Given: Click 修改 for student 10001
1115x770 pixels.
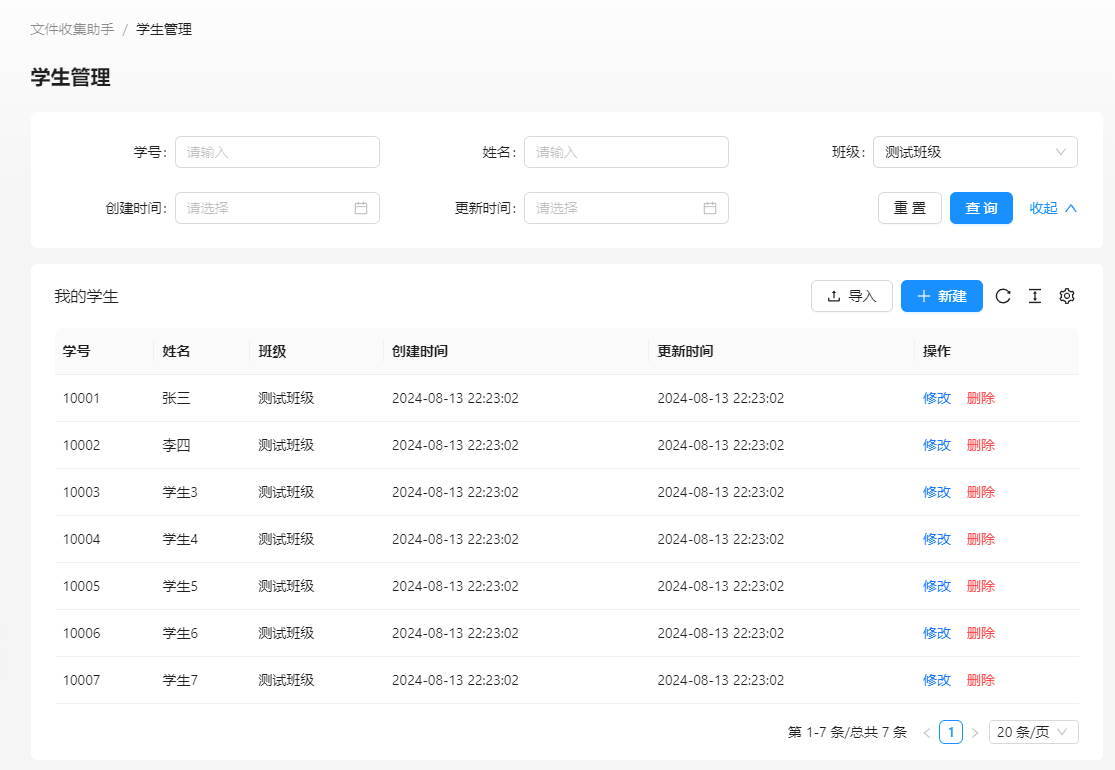Looking at the screenshot, I should pos(937,398).
